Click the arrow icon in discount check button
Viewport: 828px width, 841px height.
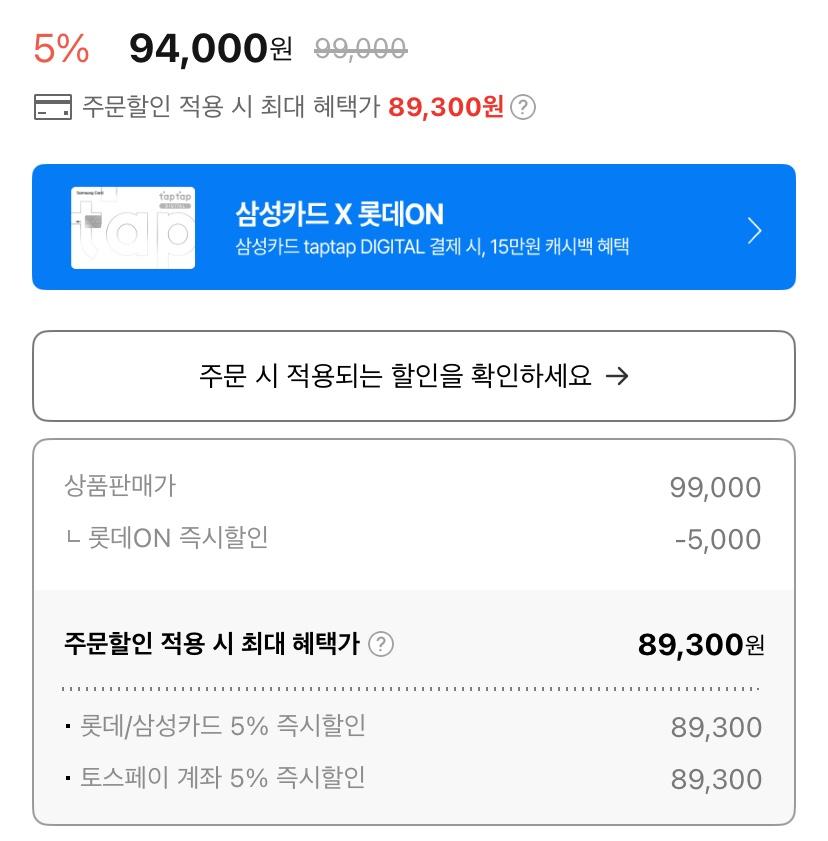click(x=618, y=376)
